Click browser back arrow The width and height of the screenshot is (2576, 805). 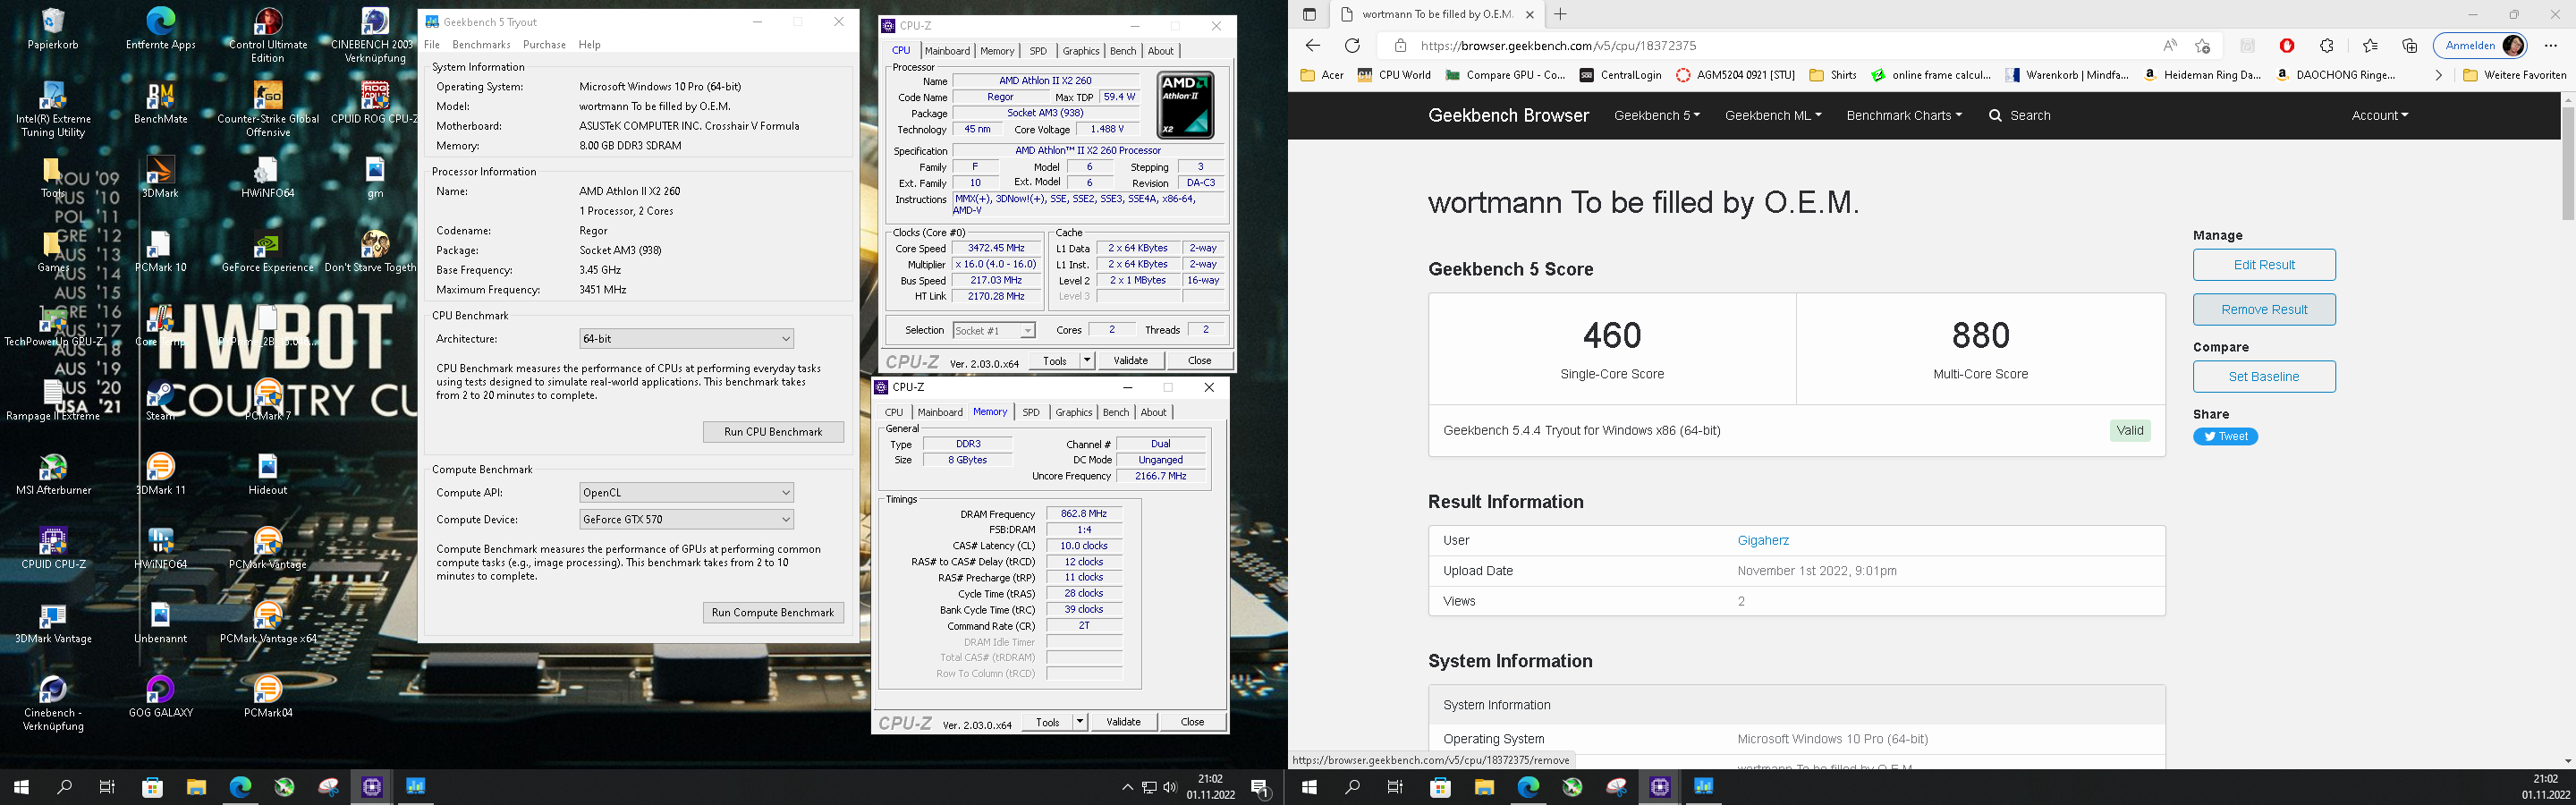pos(1313,45)
